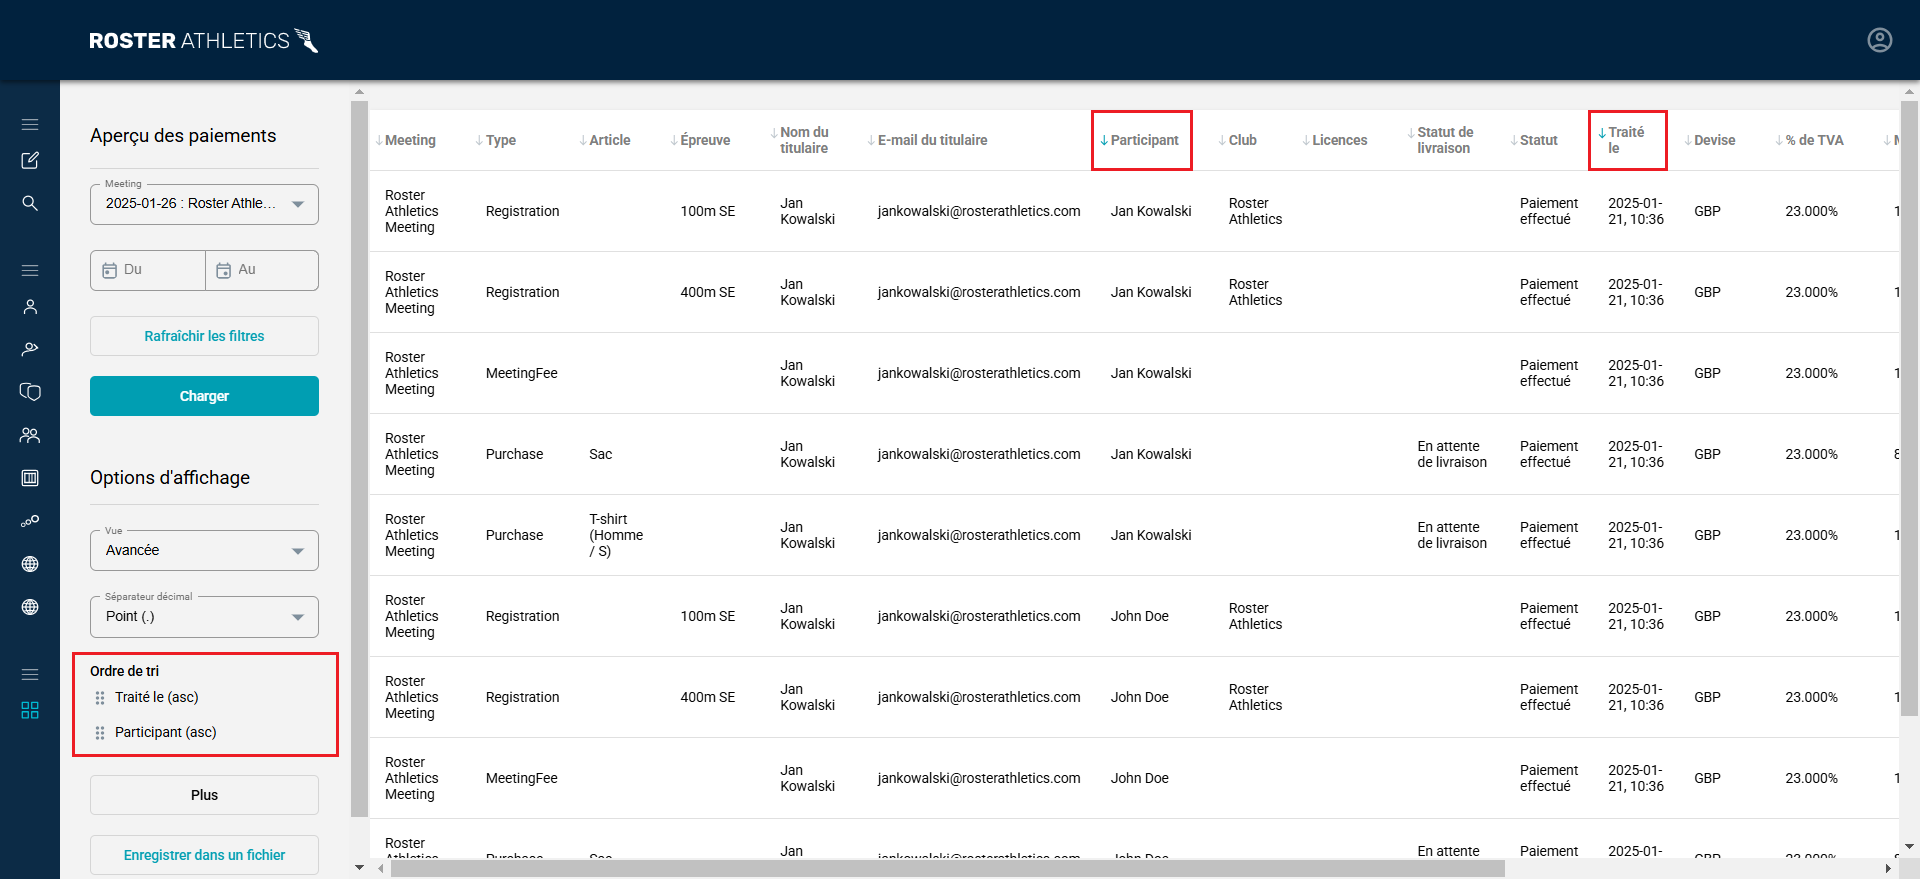Open the shields icon in the sidebar
Screen dimensions: 1920x879
30,392
